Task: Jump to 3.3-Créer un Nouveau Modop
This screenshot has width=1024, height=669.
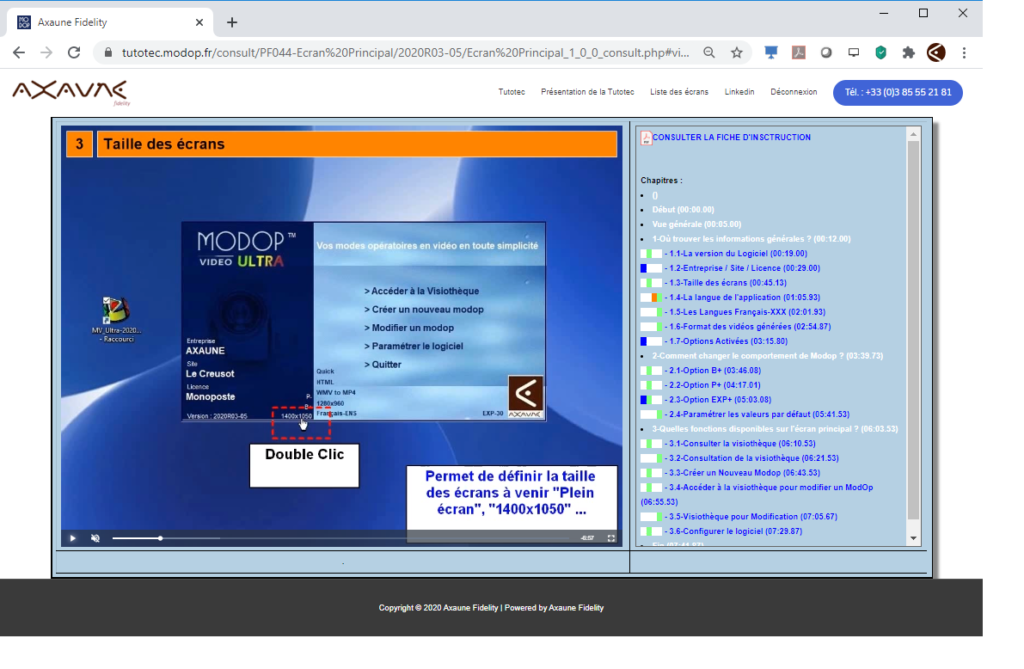Action: [x=742, y=473]
